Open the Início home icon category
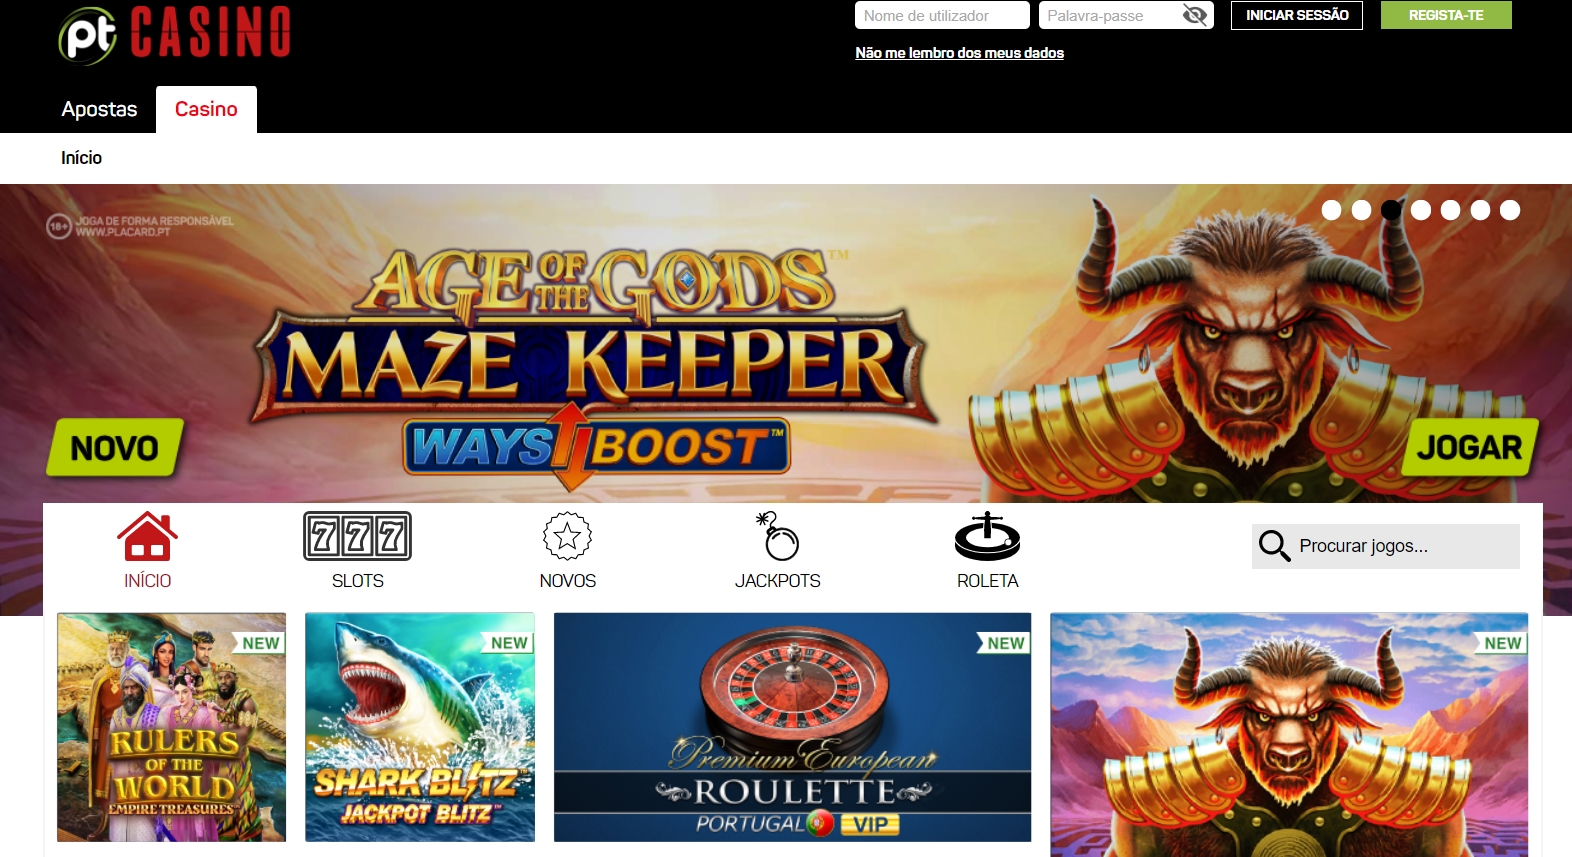This screenshot has width=1572, height=857. tap(147, 537)
